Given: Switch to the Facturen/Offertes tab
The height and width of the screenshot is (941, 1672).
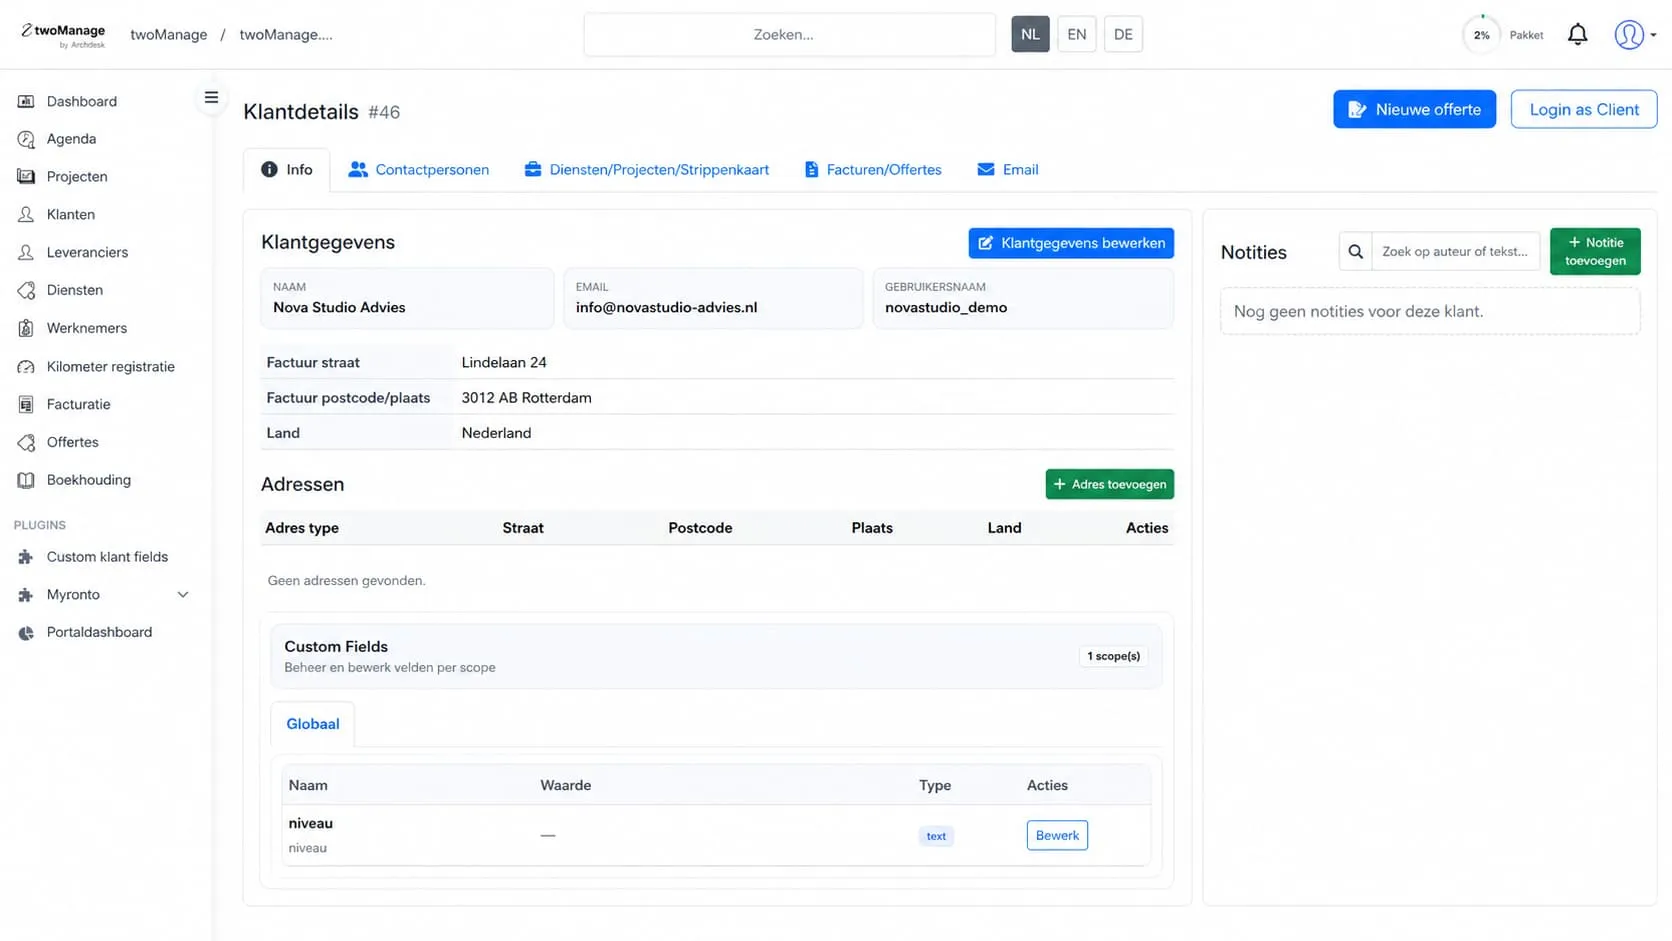Looking at the screenshot, I should (x=873, y=170).
